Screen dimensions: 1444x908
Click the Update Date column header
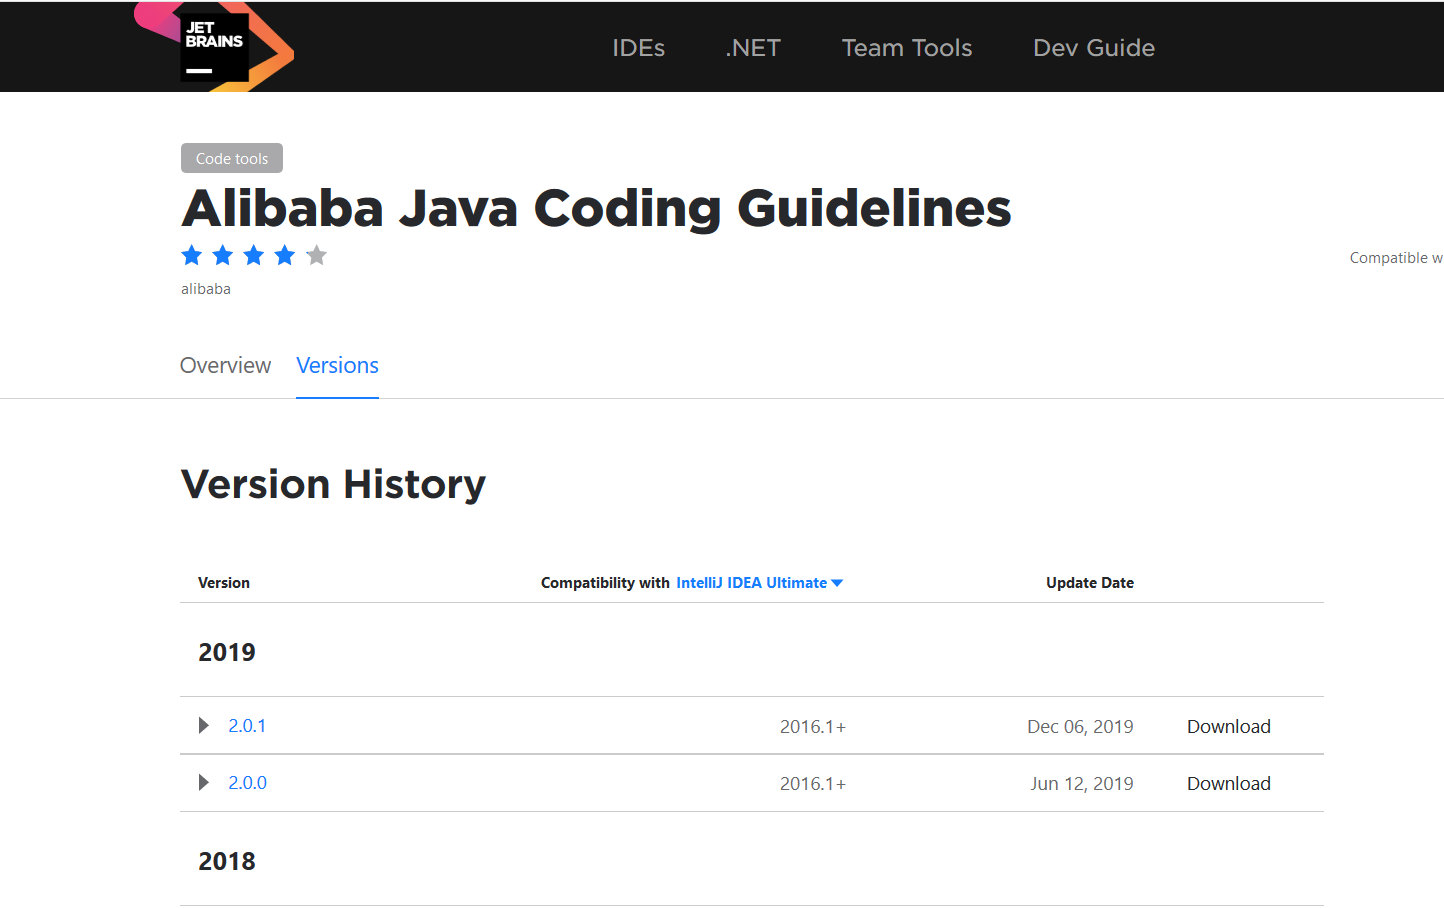point(1090,583)
